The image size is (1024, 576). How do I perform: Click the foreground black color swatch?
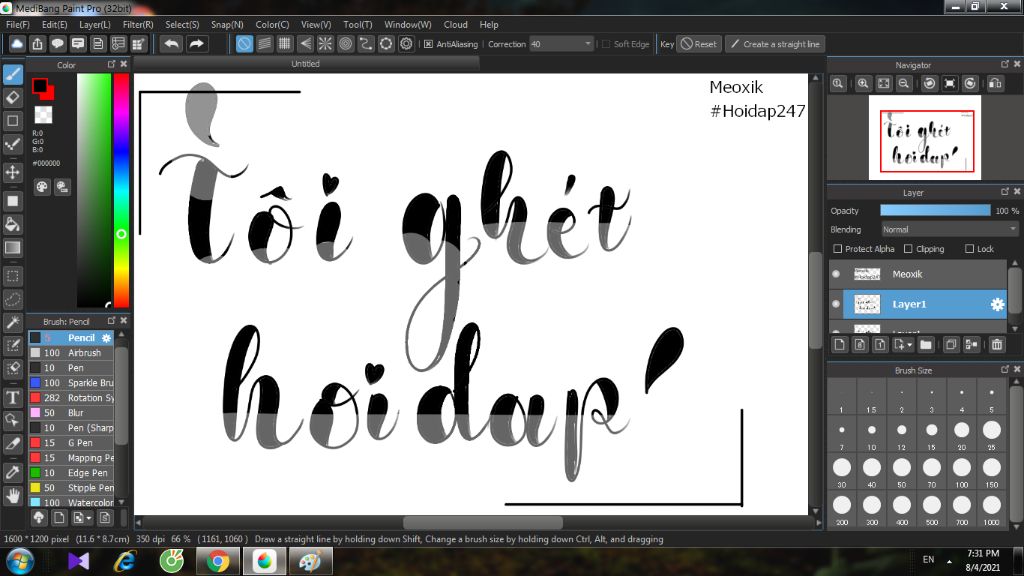pyautogui.click(x=40, y=86)
